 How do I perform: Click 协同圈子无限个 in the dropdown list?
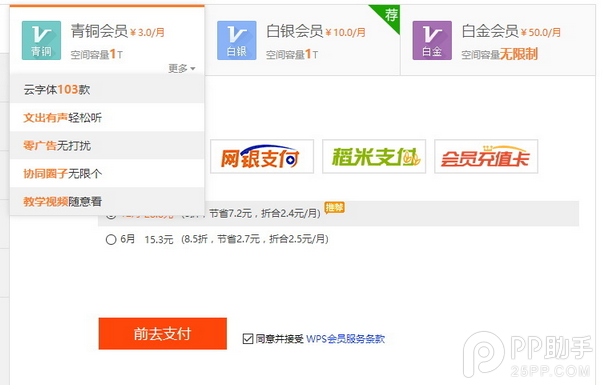tap(107, 173)
